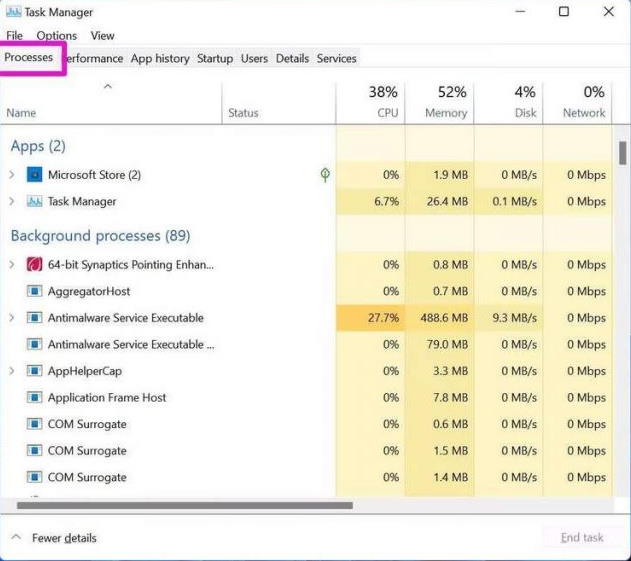Expand the AppHelperCap process

12,371
